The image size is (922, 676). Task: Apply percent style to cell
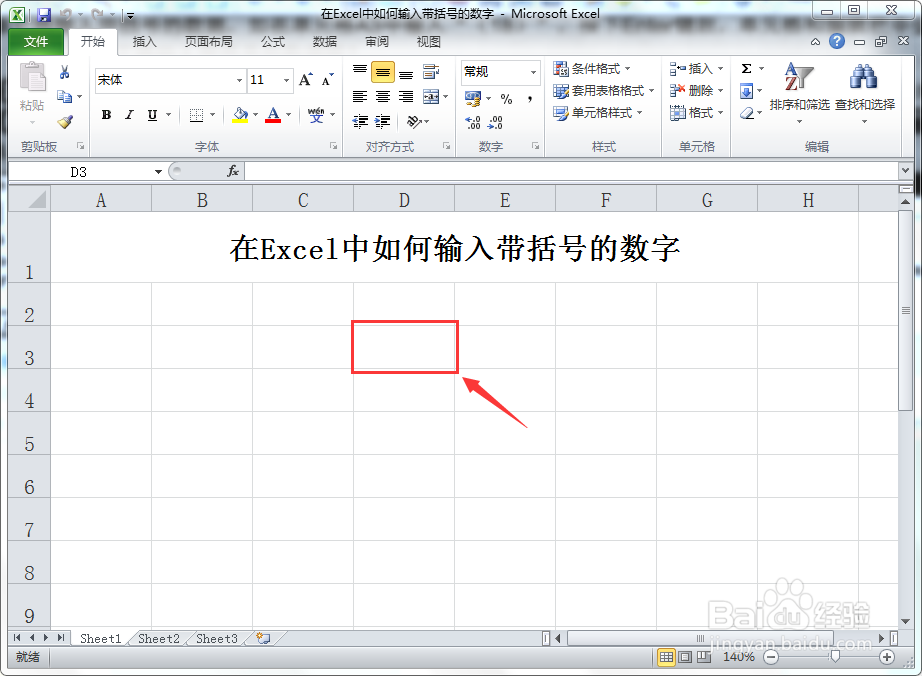point(506,99)
